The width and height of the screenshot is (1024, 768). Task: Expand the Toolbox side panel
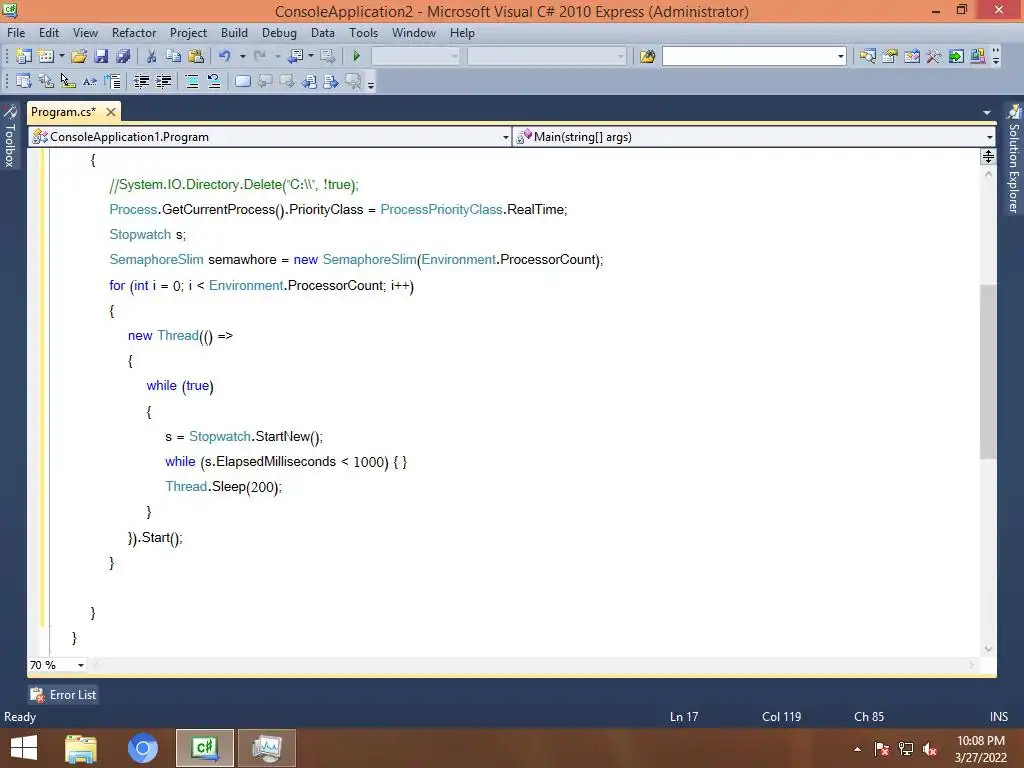[x=10, y=137]
